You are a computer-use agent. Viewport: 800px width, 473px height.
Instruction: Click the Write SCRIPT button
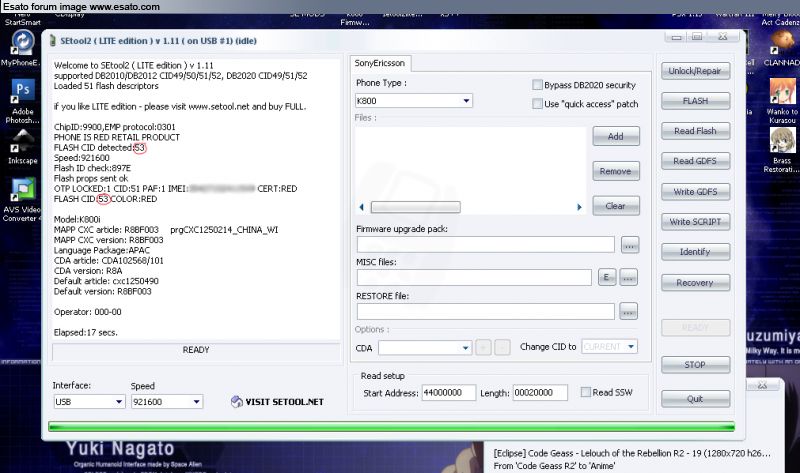695,222
